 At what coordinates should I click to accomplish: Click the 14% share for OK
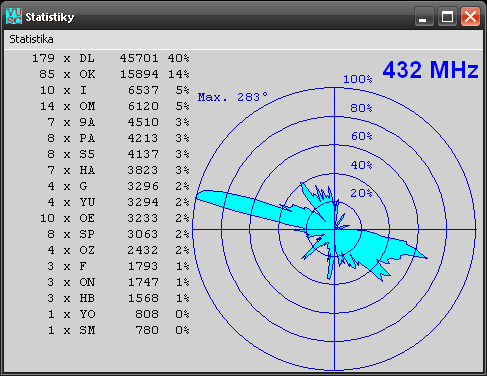(179, 74)
